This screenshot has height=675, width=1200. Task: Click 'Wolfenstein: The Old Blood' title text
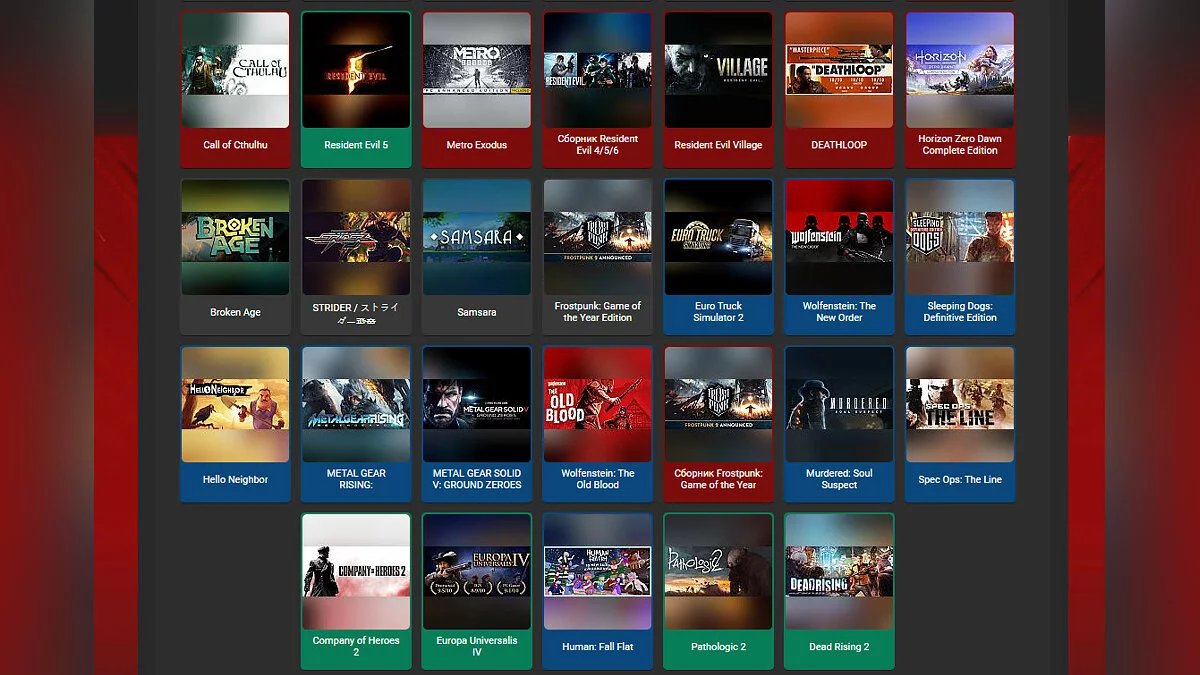pos(598,479)
